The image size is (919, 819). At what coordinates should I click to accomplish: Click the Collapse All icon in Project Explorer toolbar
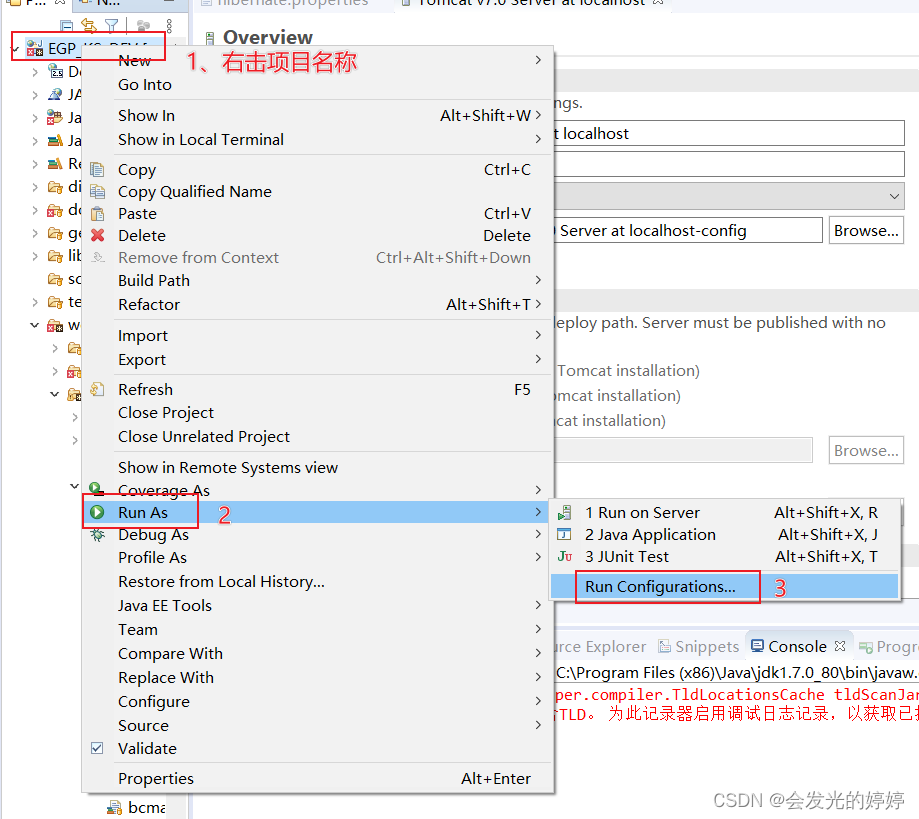65,23
